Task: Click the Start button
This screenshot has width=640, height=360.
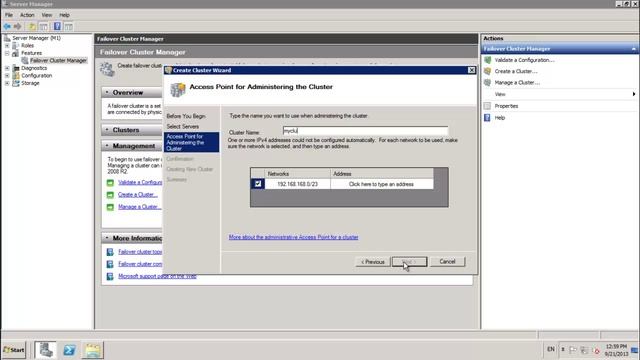Action: pos(14,350)
